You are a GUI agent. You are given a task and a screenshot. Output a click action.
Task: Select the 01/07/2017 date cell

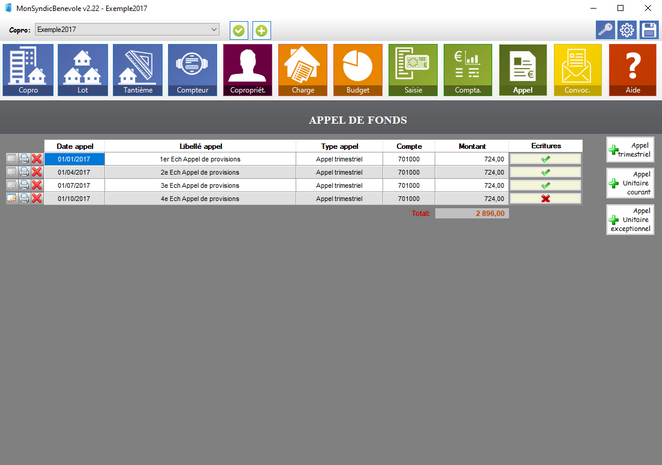click(x=74, y=185)
